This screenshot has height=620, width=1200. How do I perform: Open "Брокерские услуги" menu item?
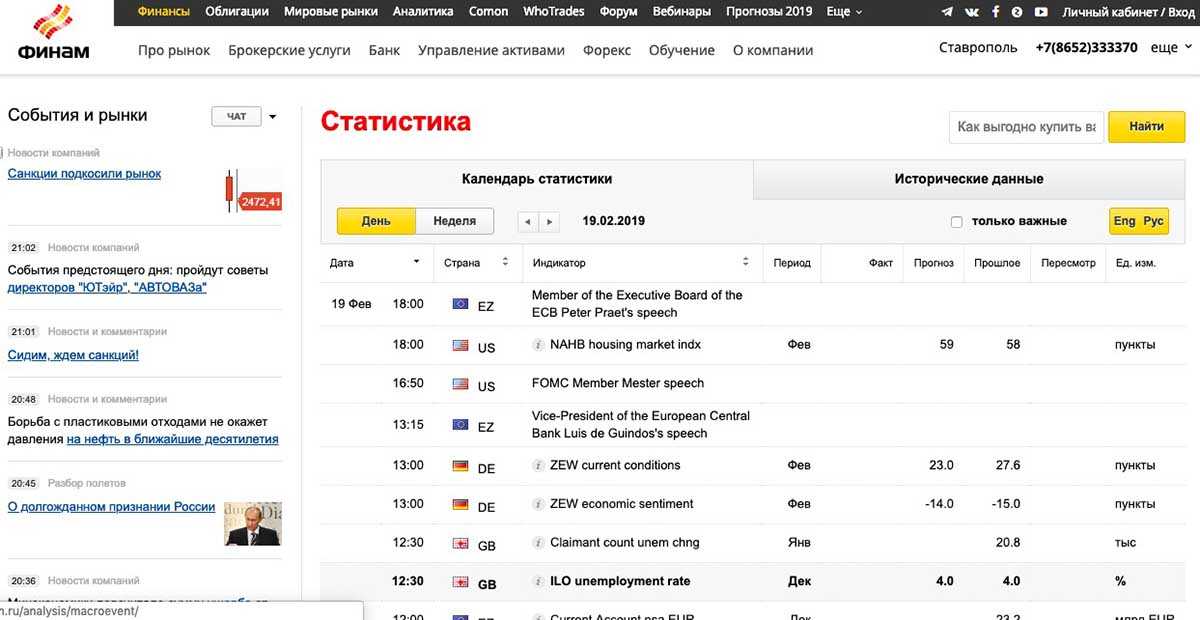(289, 50)
